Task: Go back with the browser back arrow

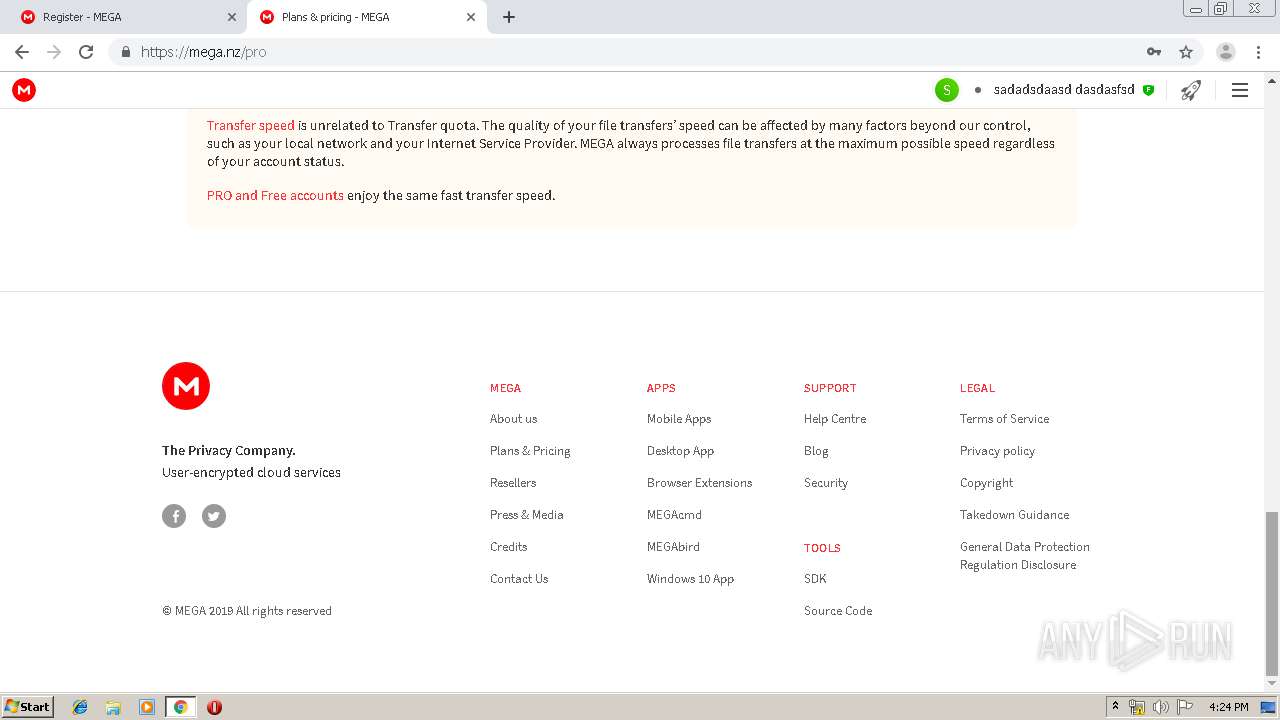Action: (22, 52)
